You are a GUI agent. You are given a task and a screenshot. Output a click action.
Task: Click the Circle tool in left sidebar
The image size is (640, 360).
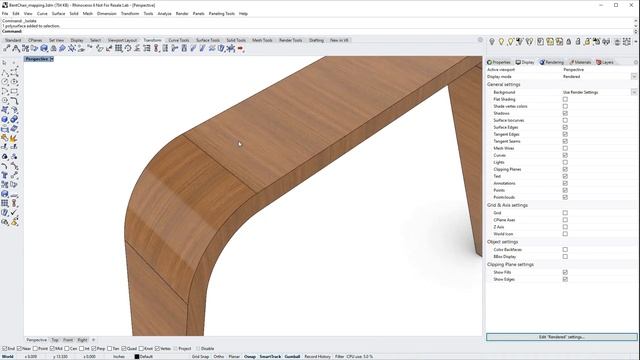click(5, 82)
